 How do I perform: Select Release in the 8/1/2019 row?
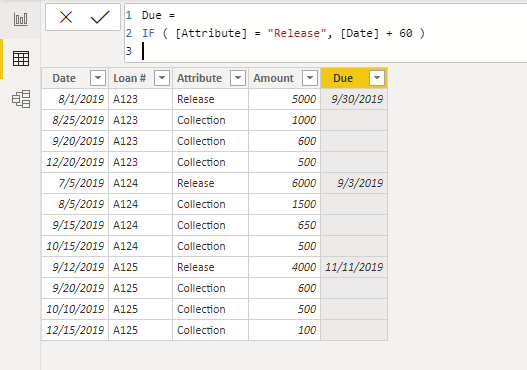point(210,99)
